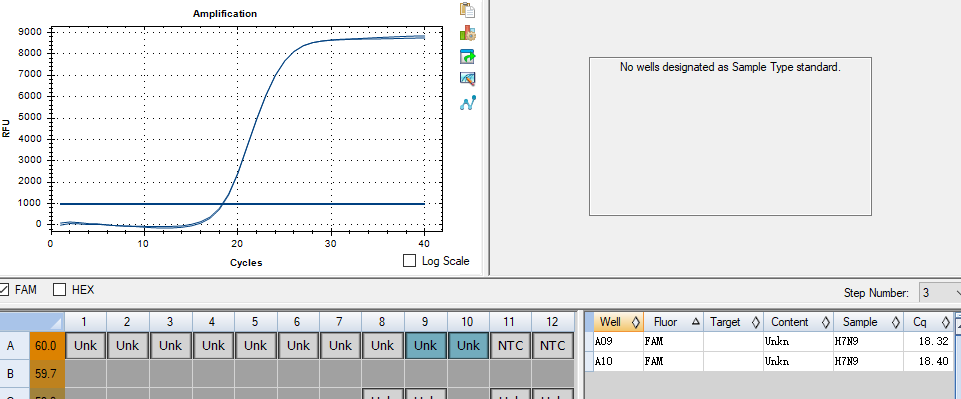Sort results by the Target column header
The height and width of the screenshot is (399, 961).
tap(733, 322)
